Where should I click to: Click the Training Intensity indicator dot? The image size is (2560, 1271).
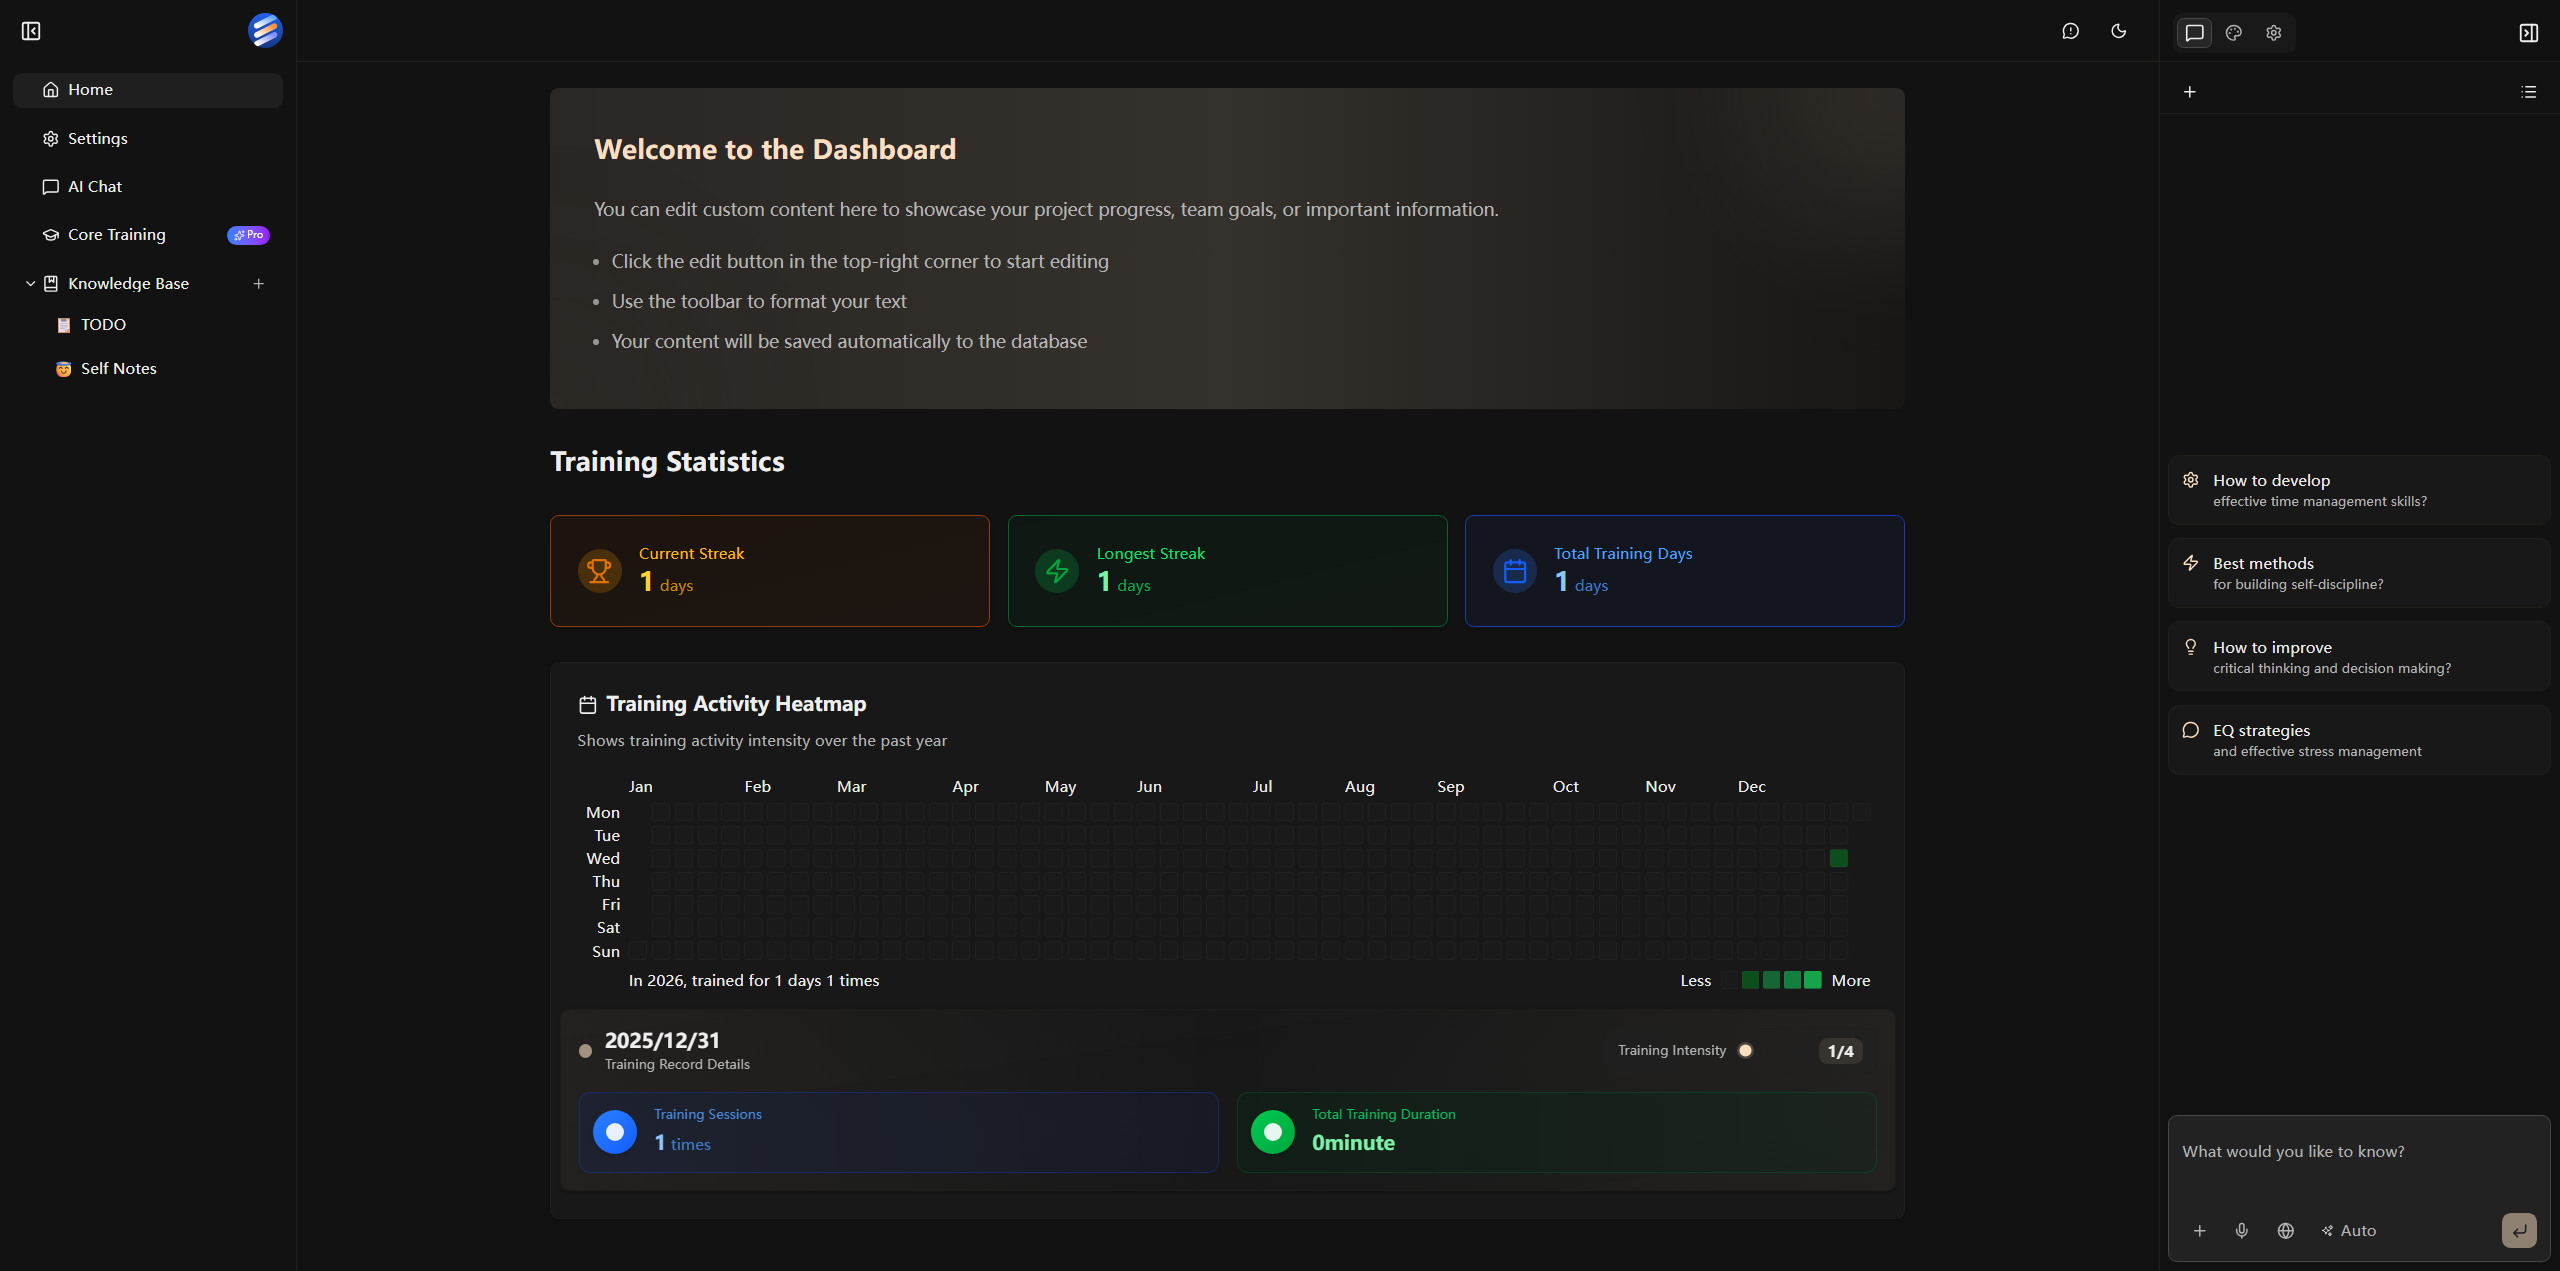[x=1746, y=1050]
